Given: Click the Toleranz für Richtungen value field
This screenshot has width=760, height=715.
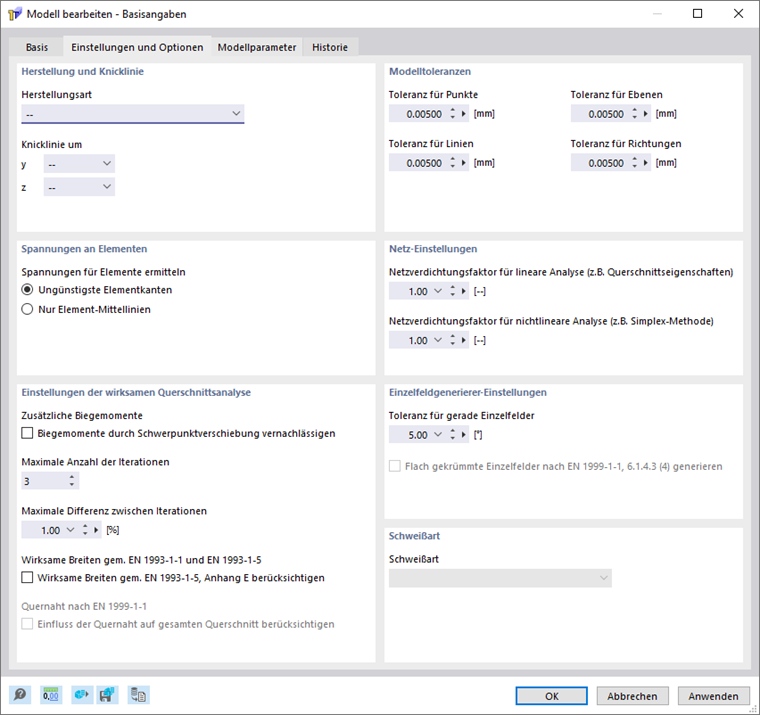Looking at the screenshot, I should click(x=601, y=163).
